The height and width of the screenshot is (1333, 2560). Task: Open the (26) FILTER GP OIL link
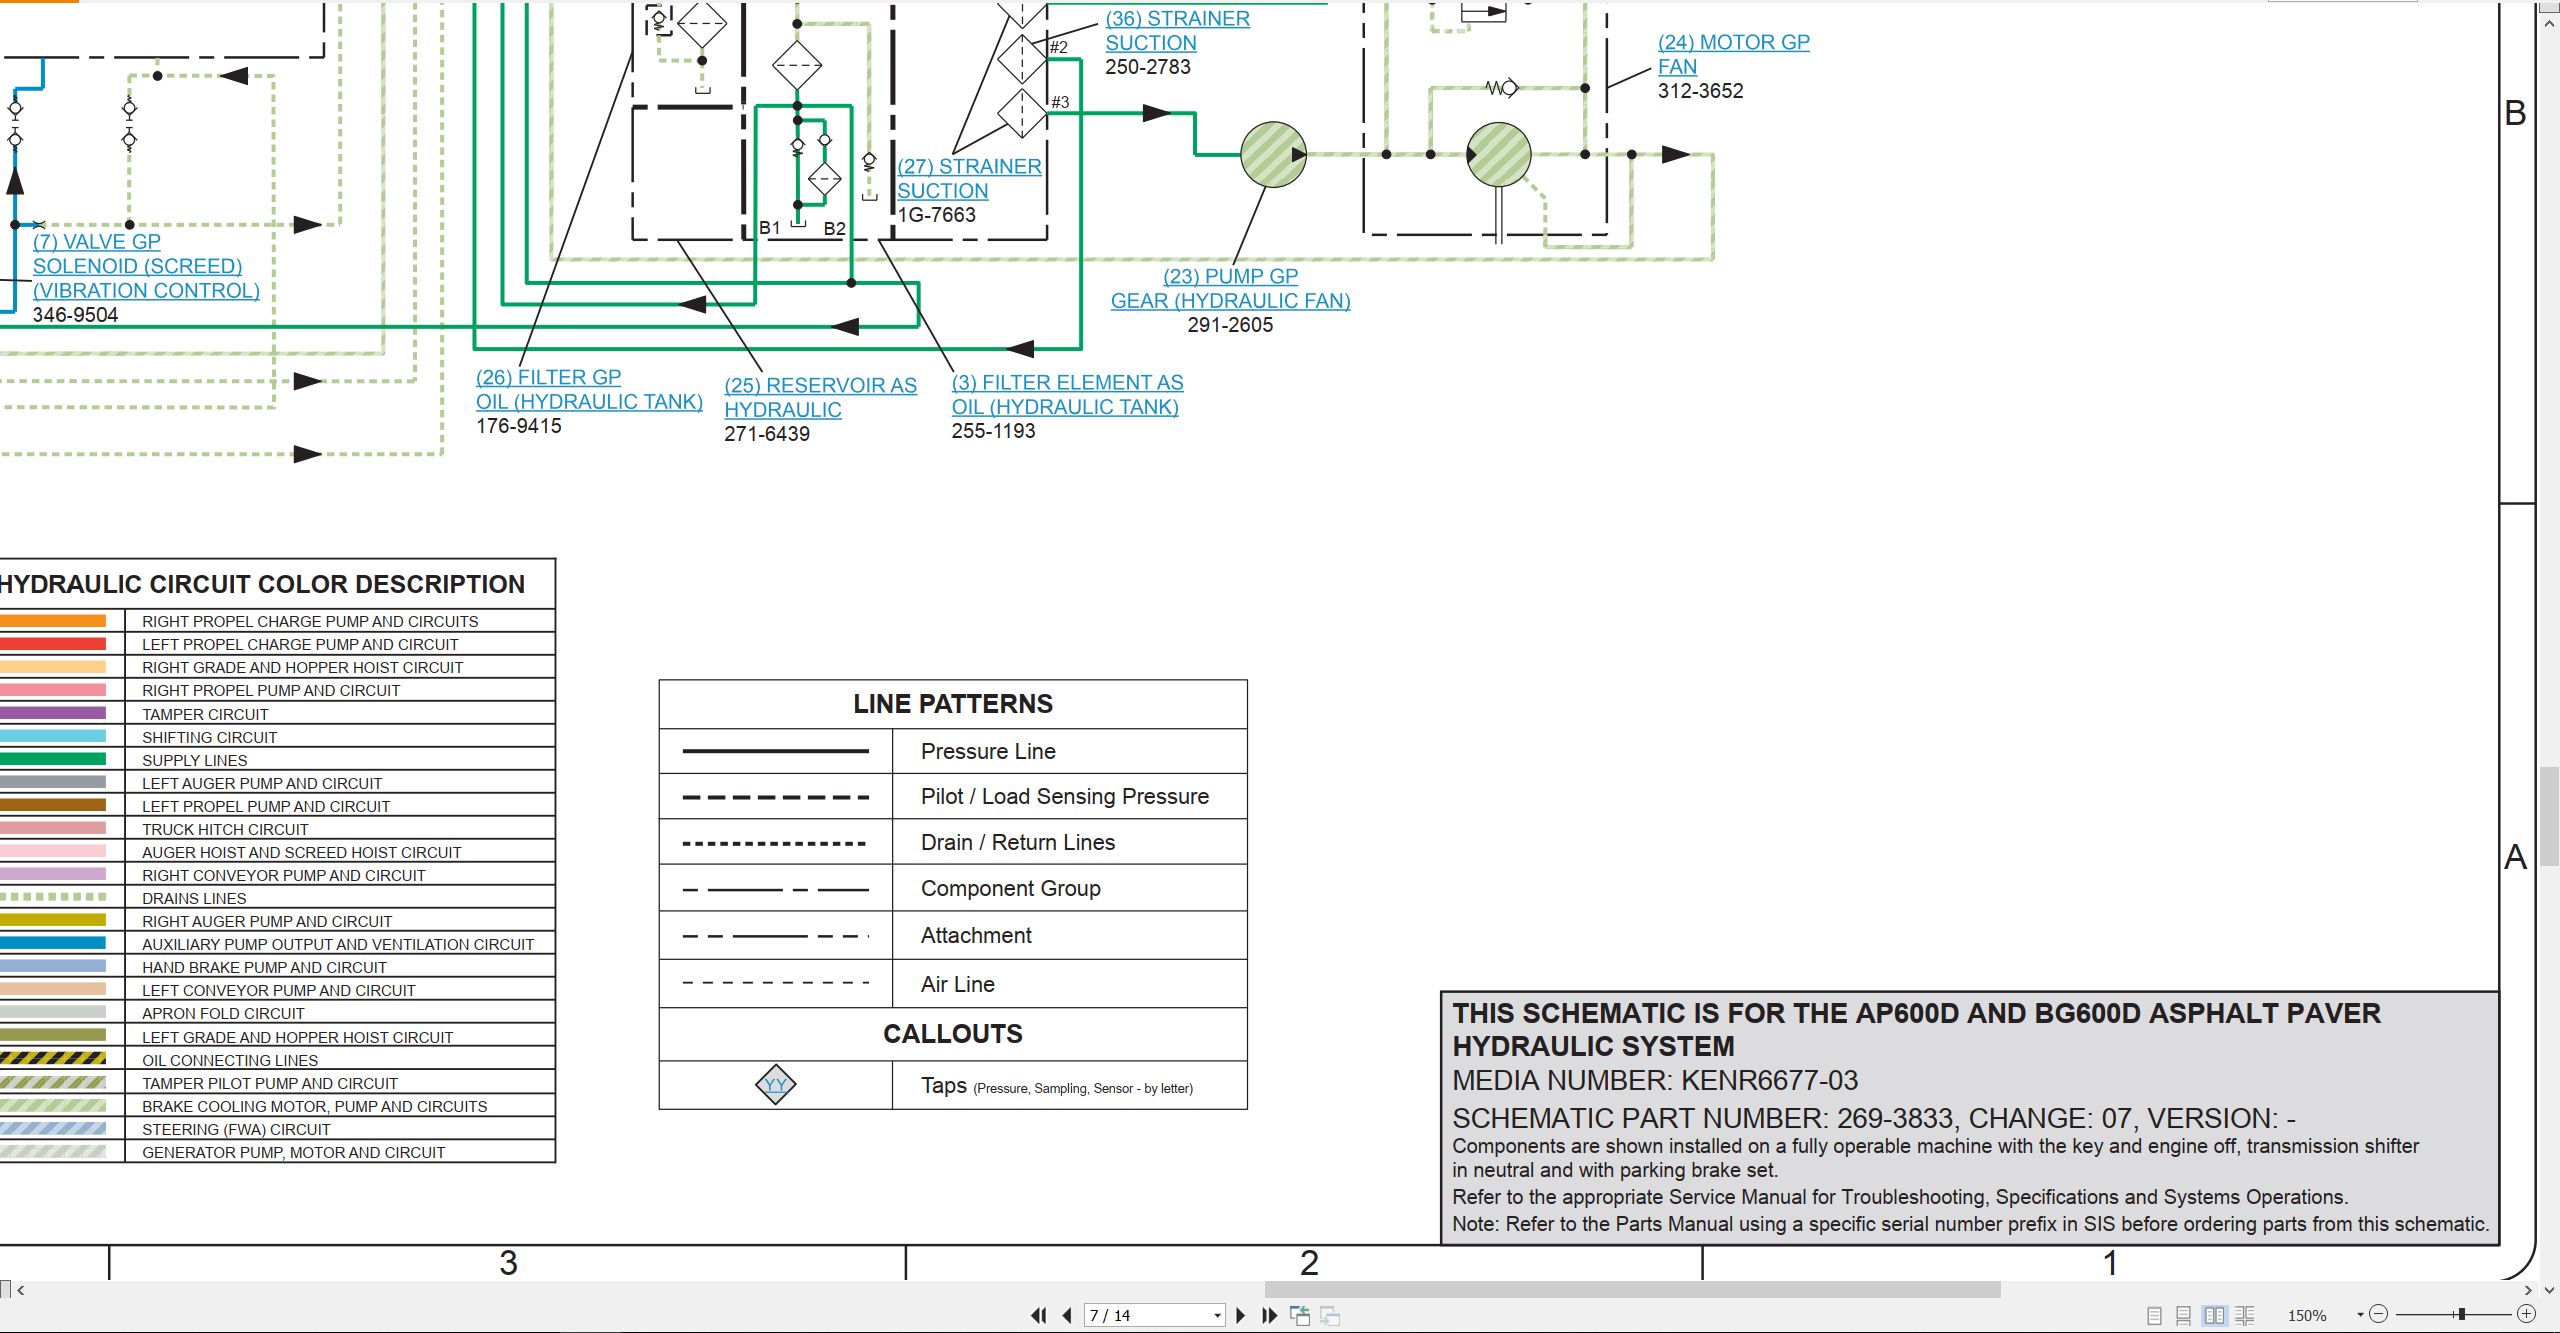(589, 390)
